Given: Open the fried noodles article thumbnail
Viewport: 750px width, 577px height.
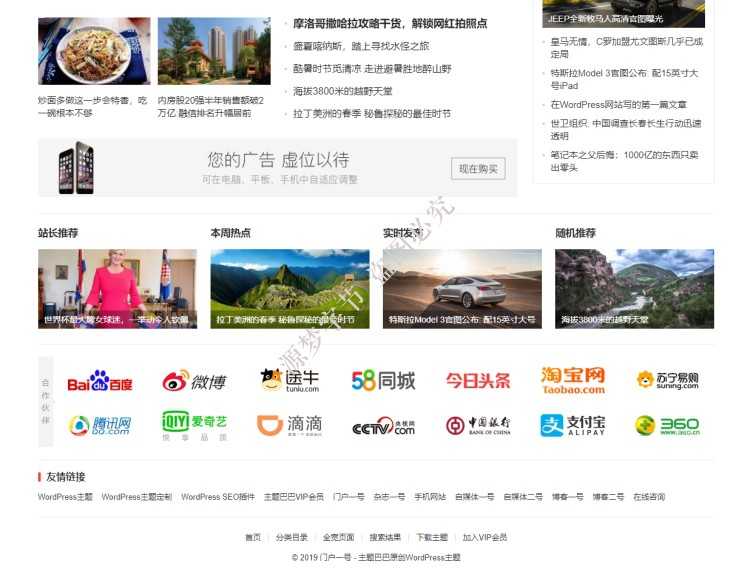Looking at the screenshot, I should pos(94,51).
